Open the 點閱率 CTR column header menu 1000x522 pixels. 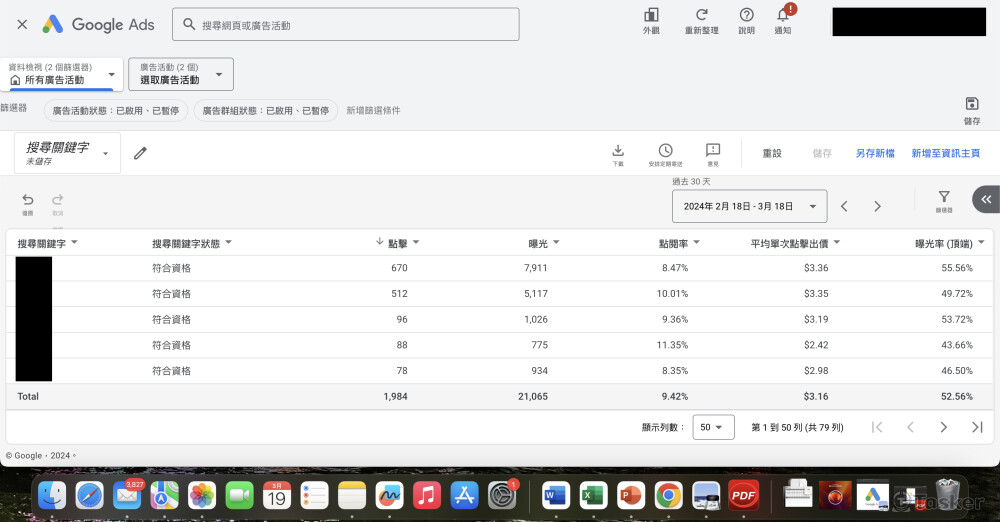point(696,242)
